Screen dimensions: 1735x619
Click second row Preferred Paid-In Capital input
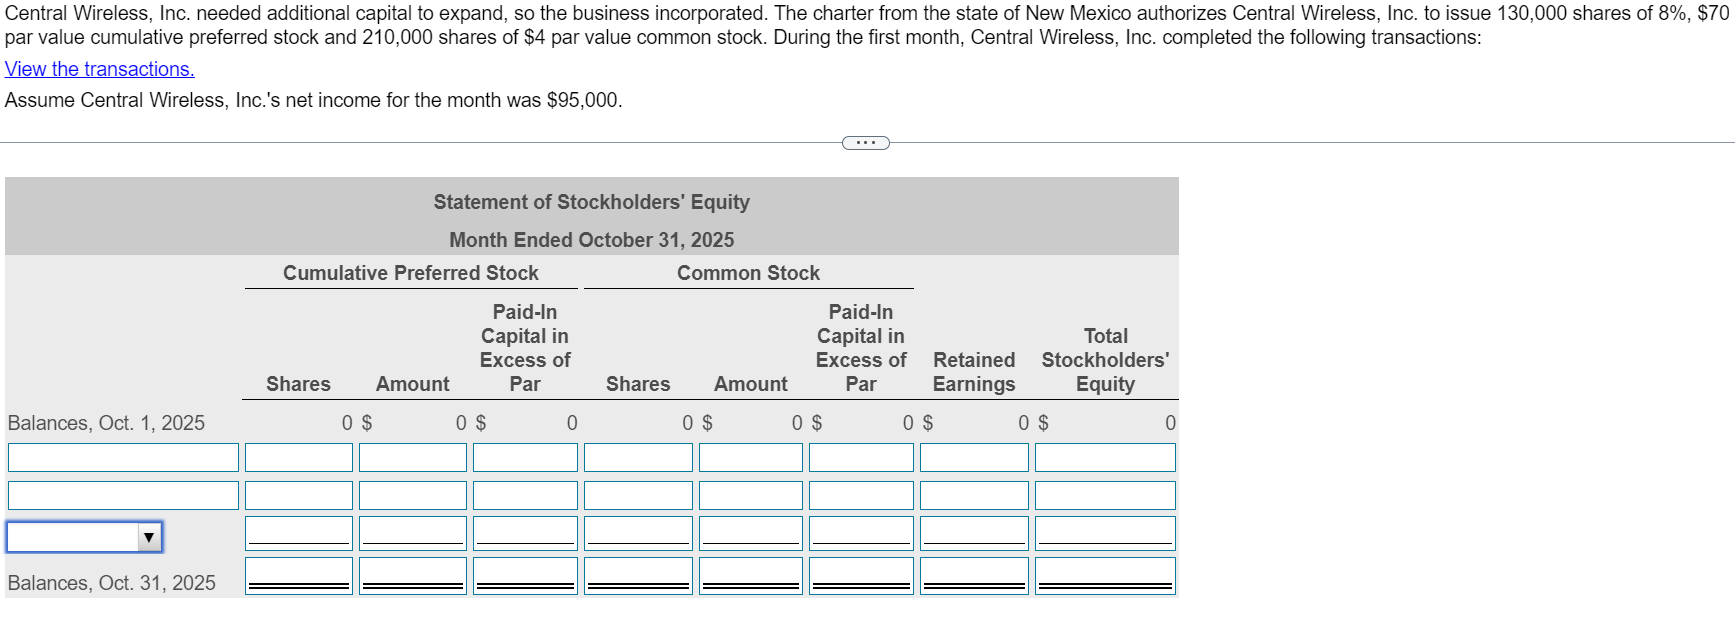coord(525,496)
